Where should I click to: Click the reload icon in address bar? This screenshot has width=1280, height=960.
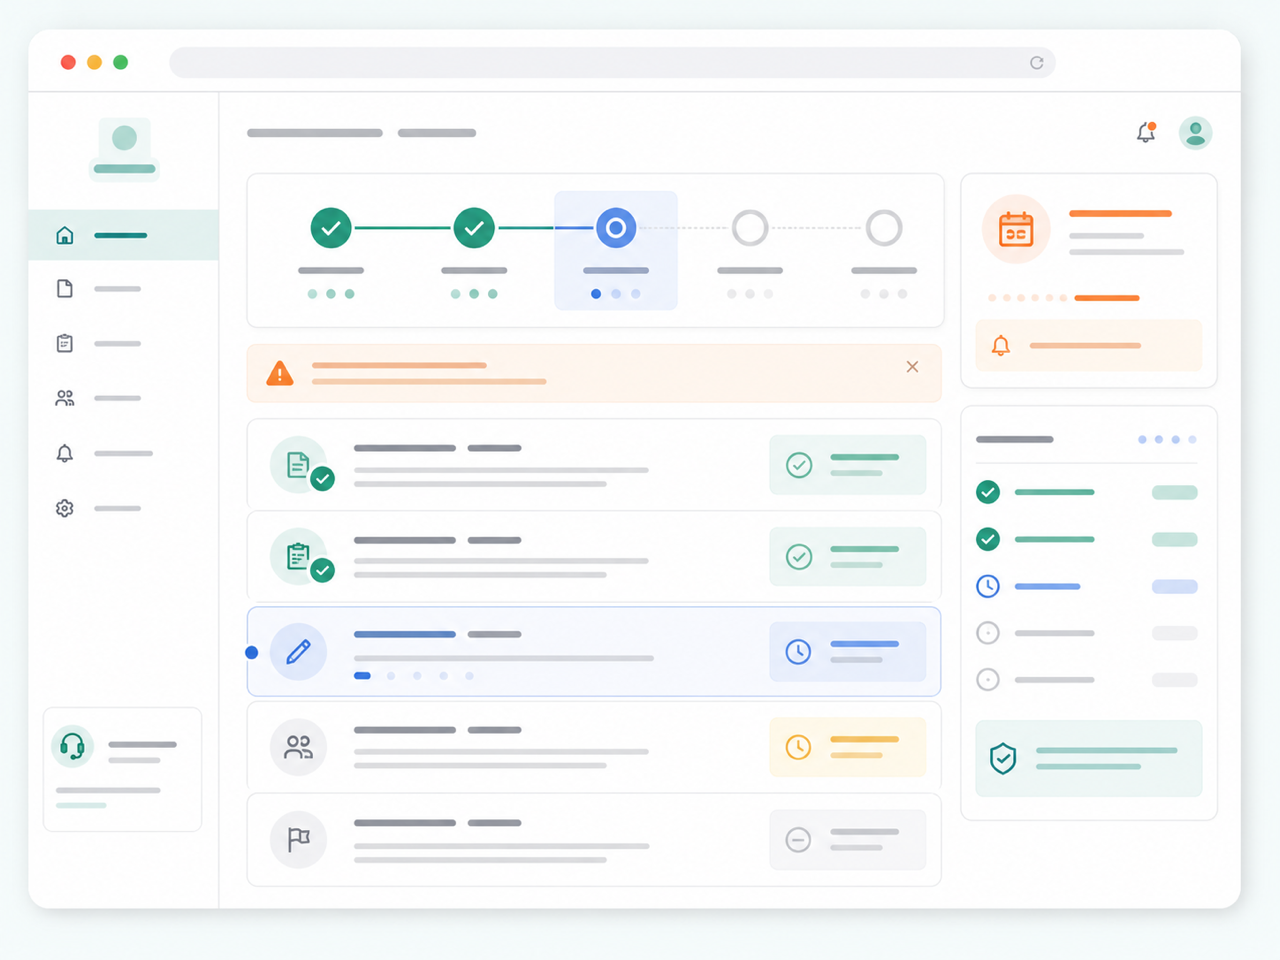tap(1037, 63)
